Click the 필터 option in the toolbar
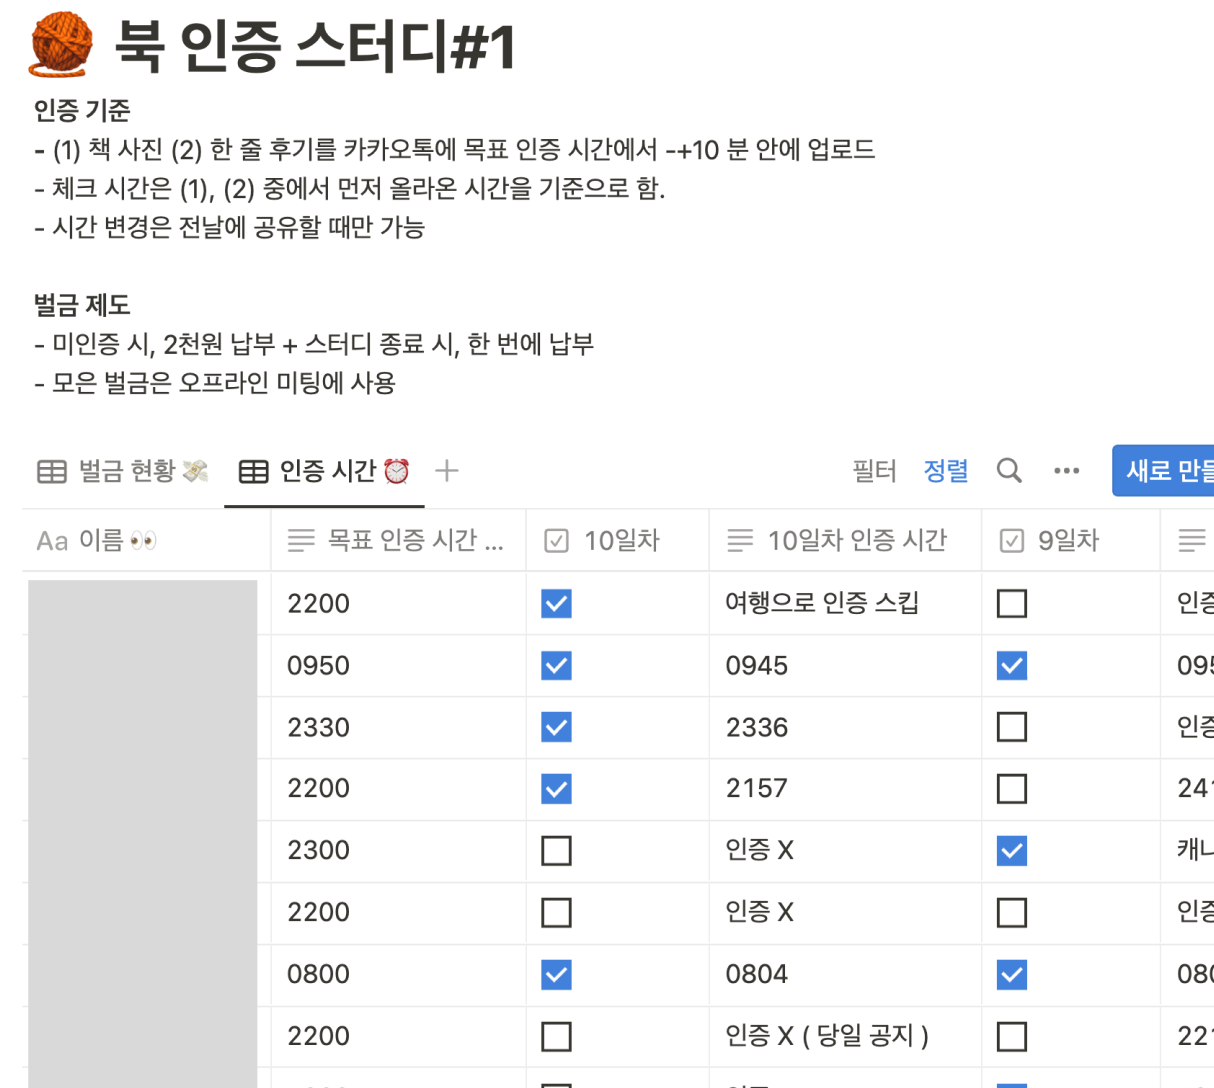 [875, 470]
